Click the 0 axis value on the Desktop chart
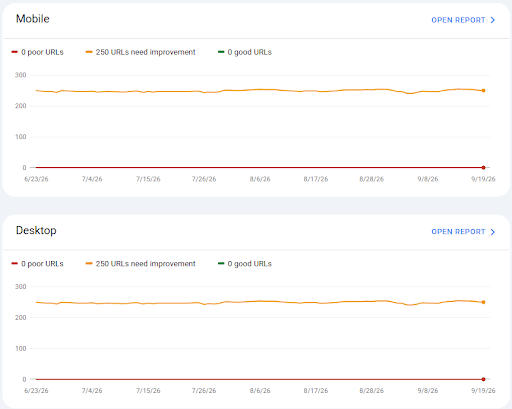Image resolution: width=512 pixels, height=409 pixels. pyautogui.click(x=24, y=379)
